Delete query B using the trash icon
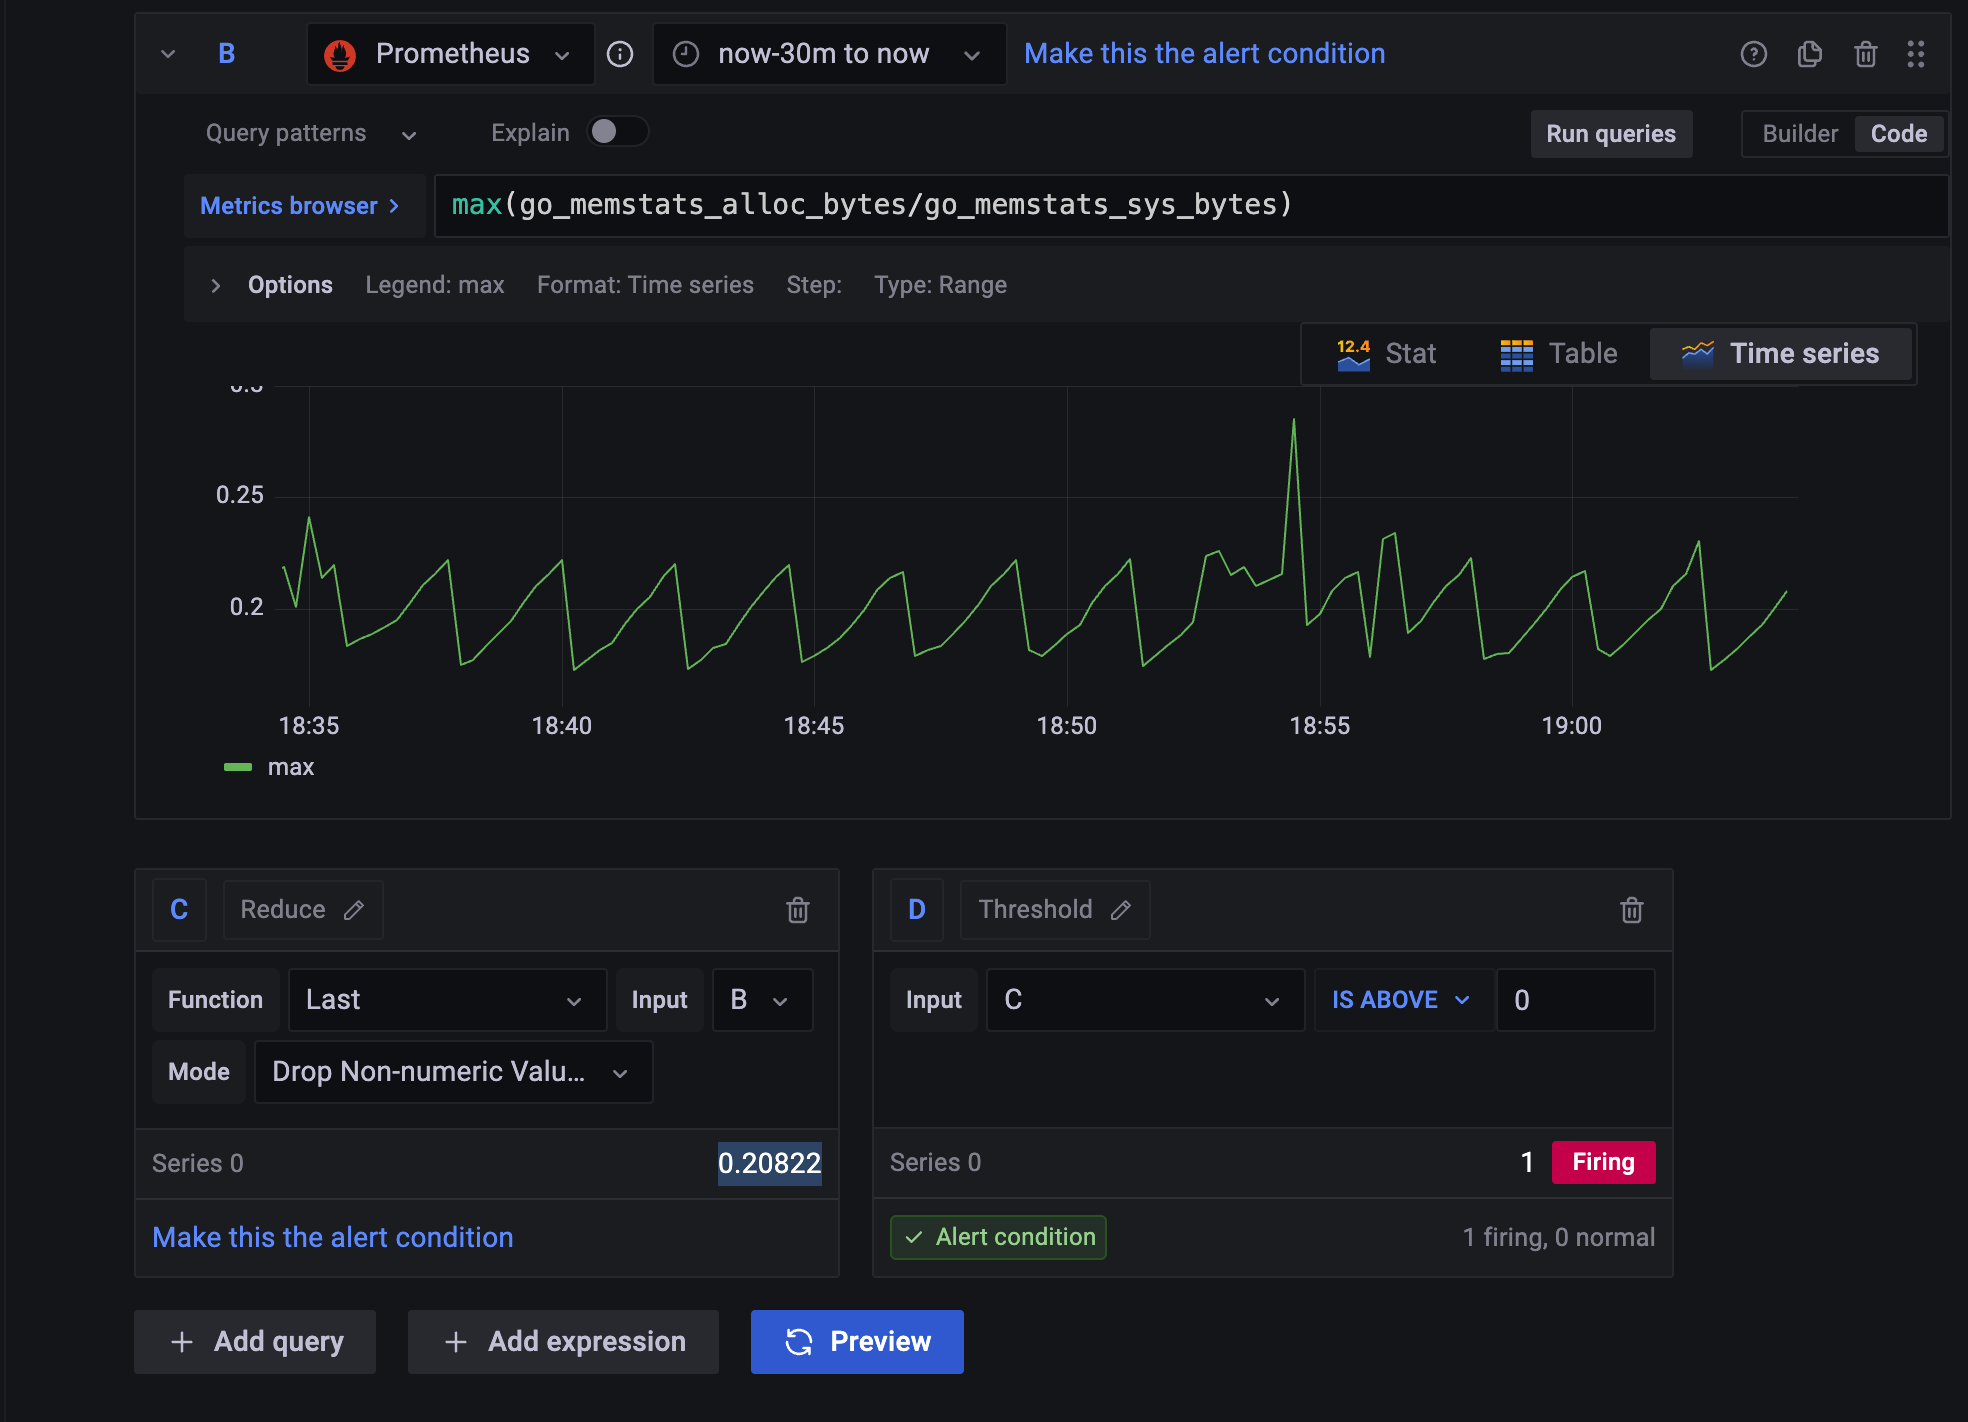This screenshot has height=1422, width=1968. (1865, 54)
